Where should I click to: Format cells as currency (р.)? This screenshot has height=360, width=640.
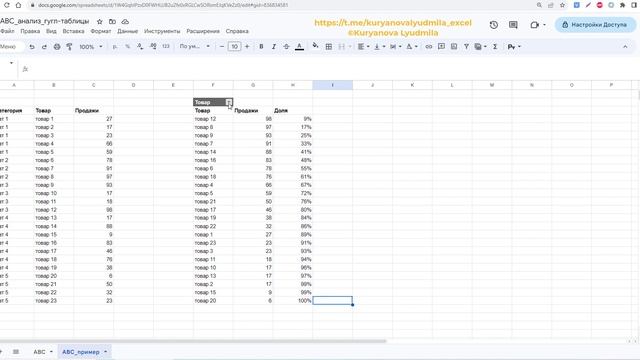[115, 47]
